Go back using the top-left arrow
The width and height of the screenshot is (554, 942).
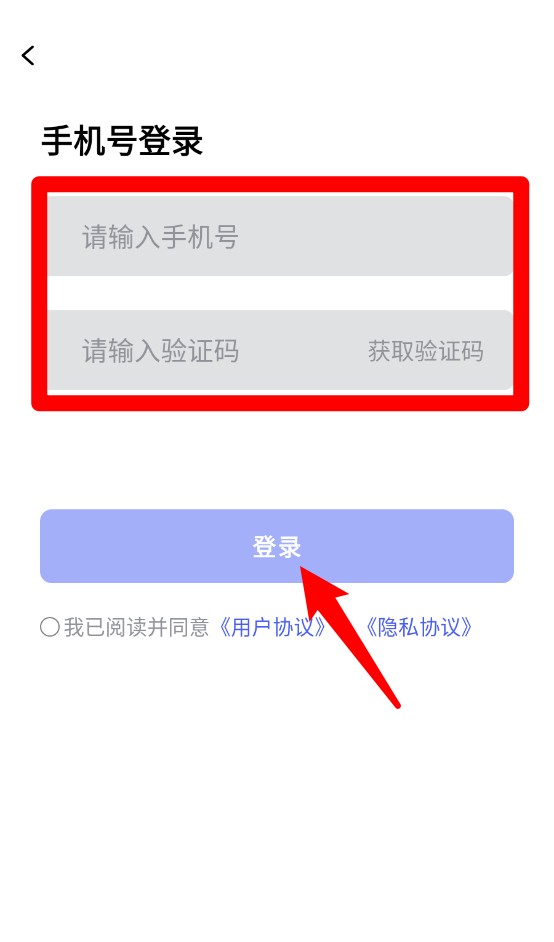28,55
